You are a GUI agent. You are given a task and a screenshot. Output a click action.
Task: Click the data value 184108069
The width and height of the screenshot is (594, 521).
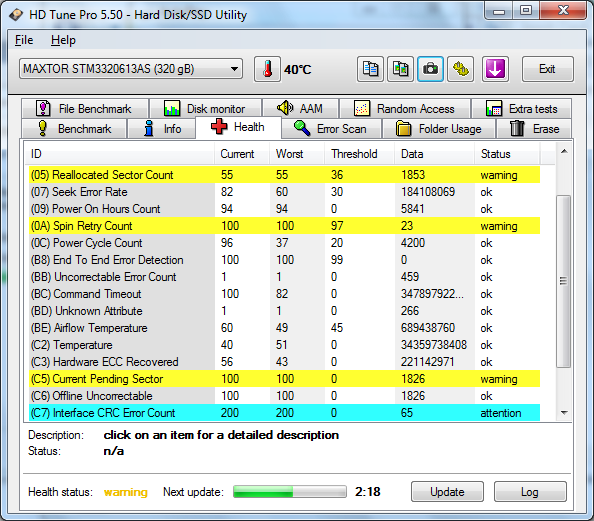[x=428, y=192]
